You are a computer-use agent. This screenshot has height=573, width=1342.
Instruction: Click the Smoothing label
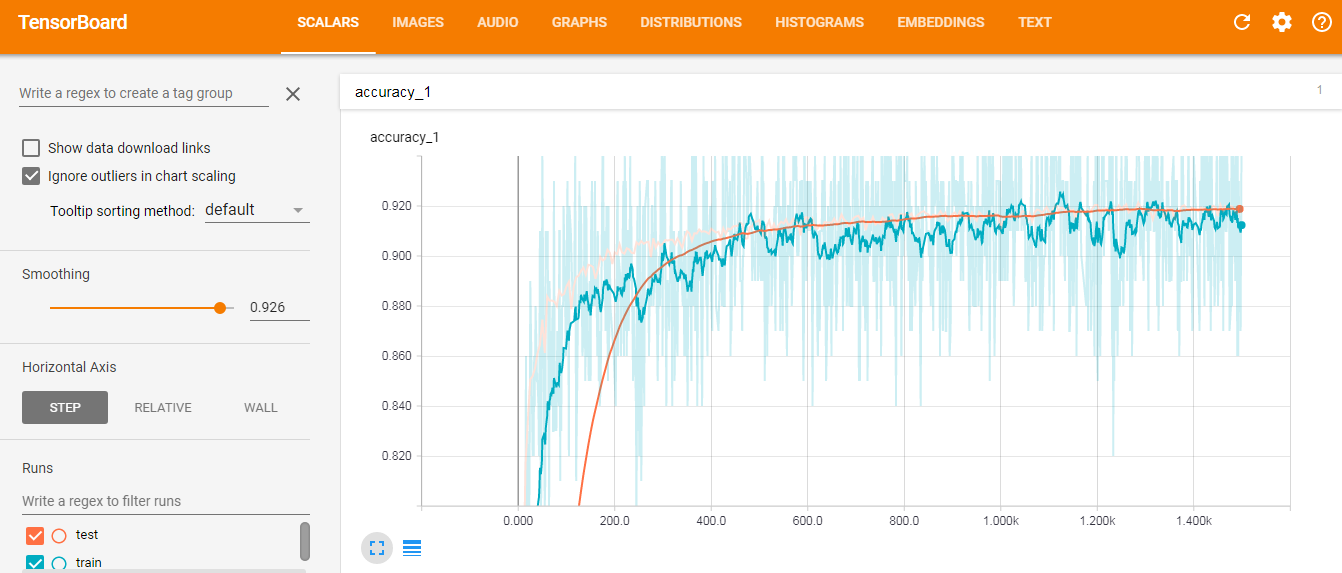pos(56,274)
